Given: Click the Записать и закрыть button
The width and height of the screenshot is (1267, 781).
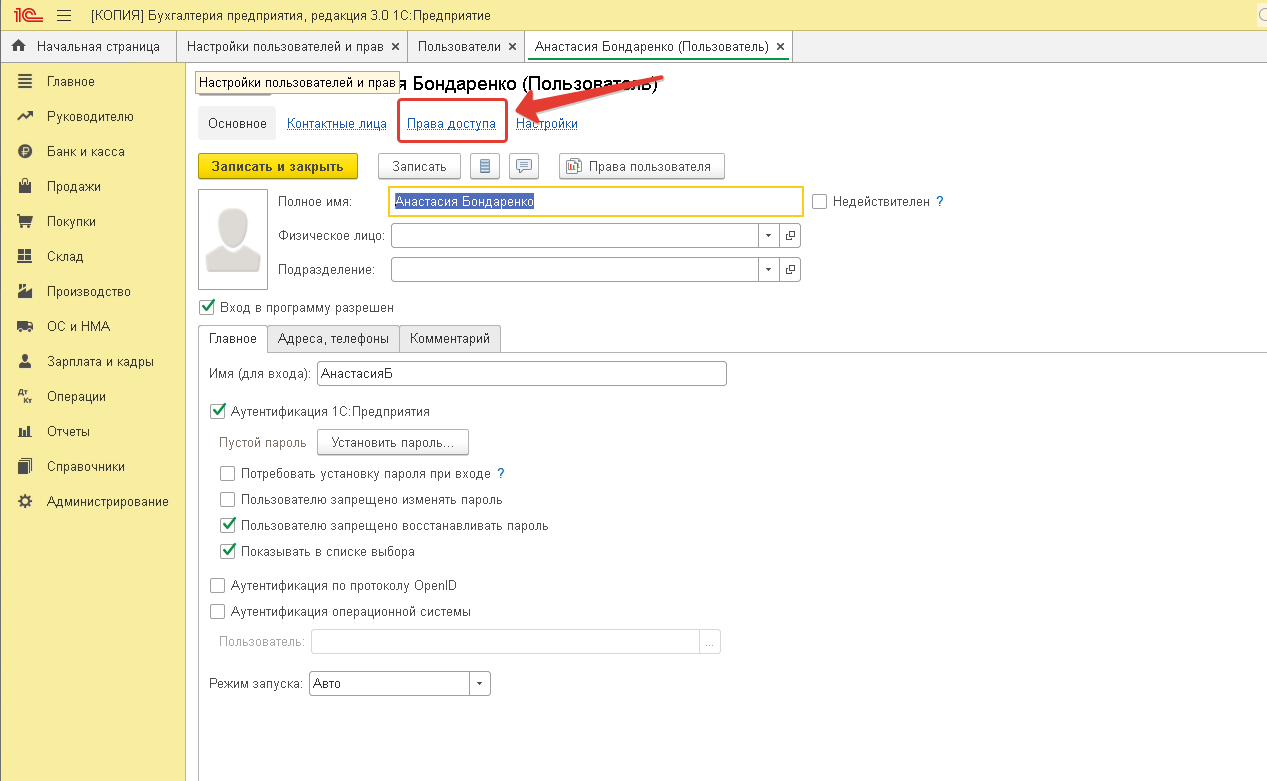Looking at the screenshot, I should tap(278, 166).
